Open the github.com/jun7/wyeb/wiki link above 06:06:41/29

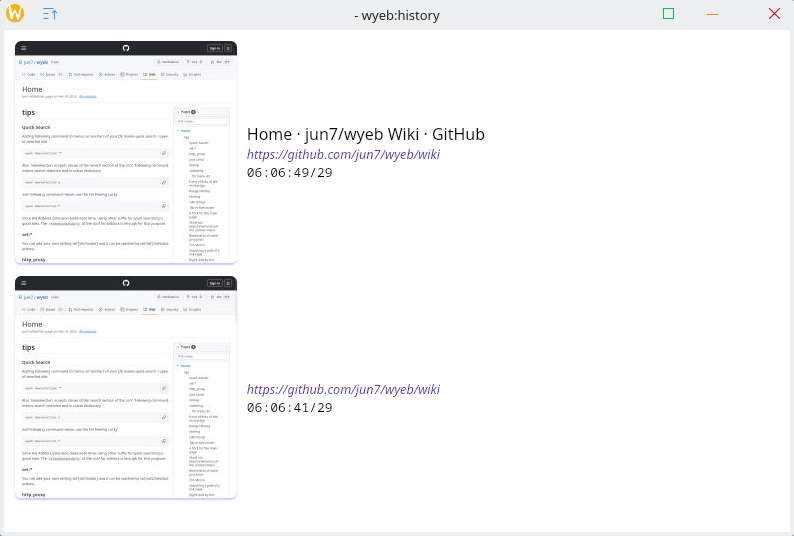click(343, 390)
